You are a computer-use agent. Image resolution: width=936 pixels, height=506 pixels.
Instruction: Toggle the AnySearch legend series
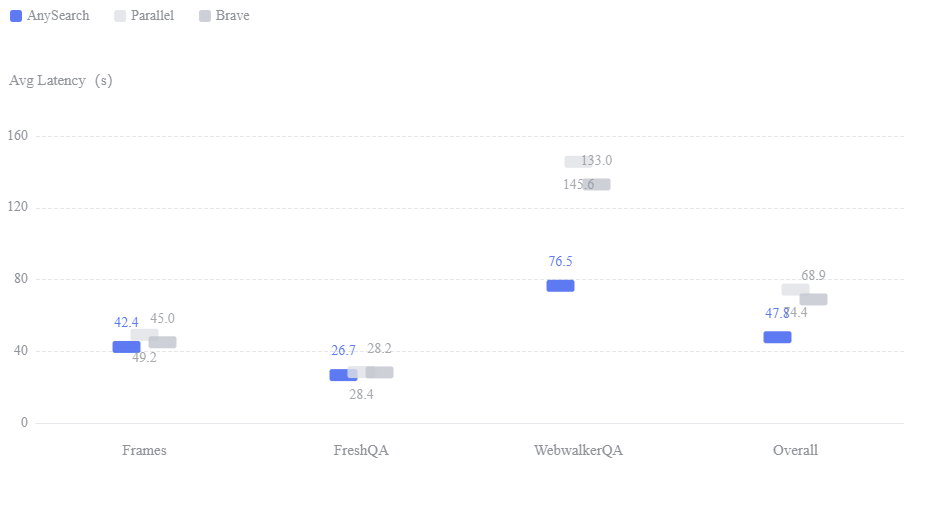point(50,16)
